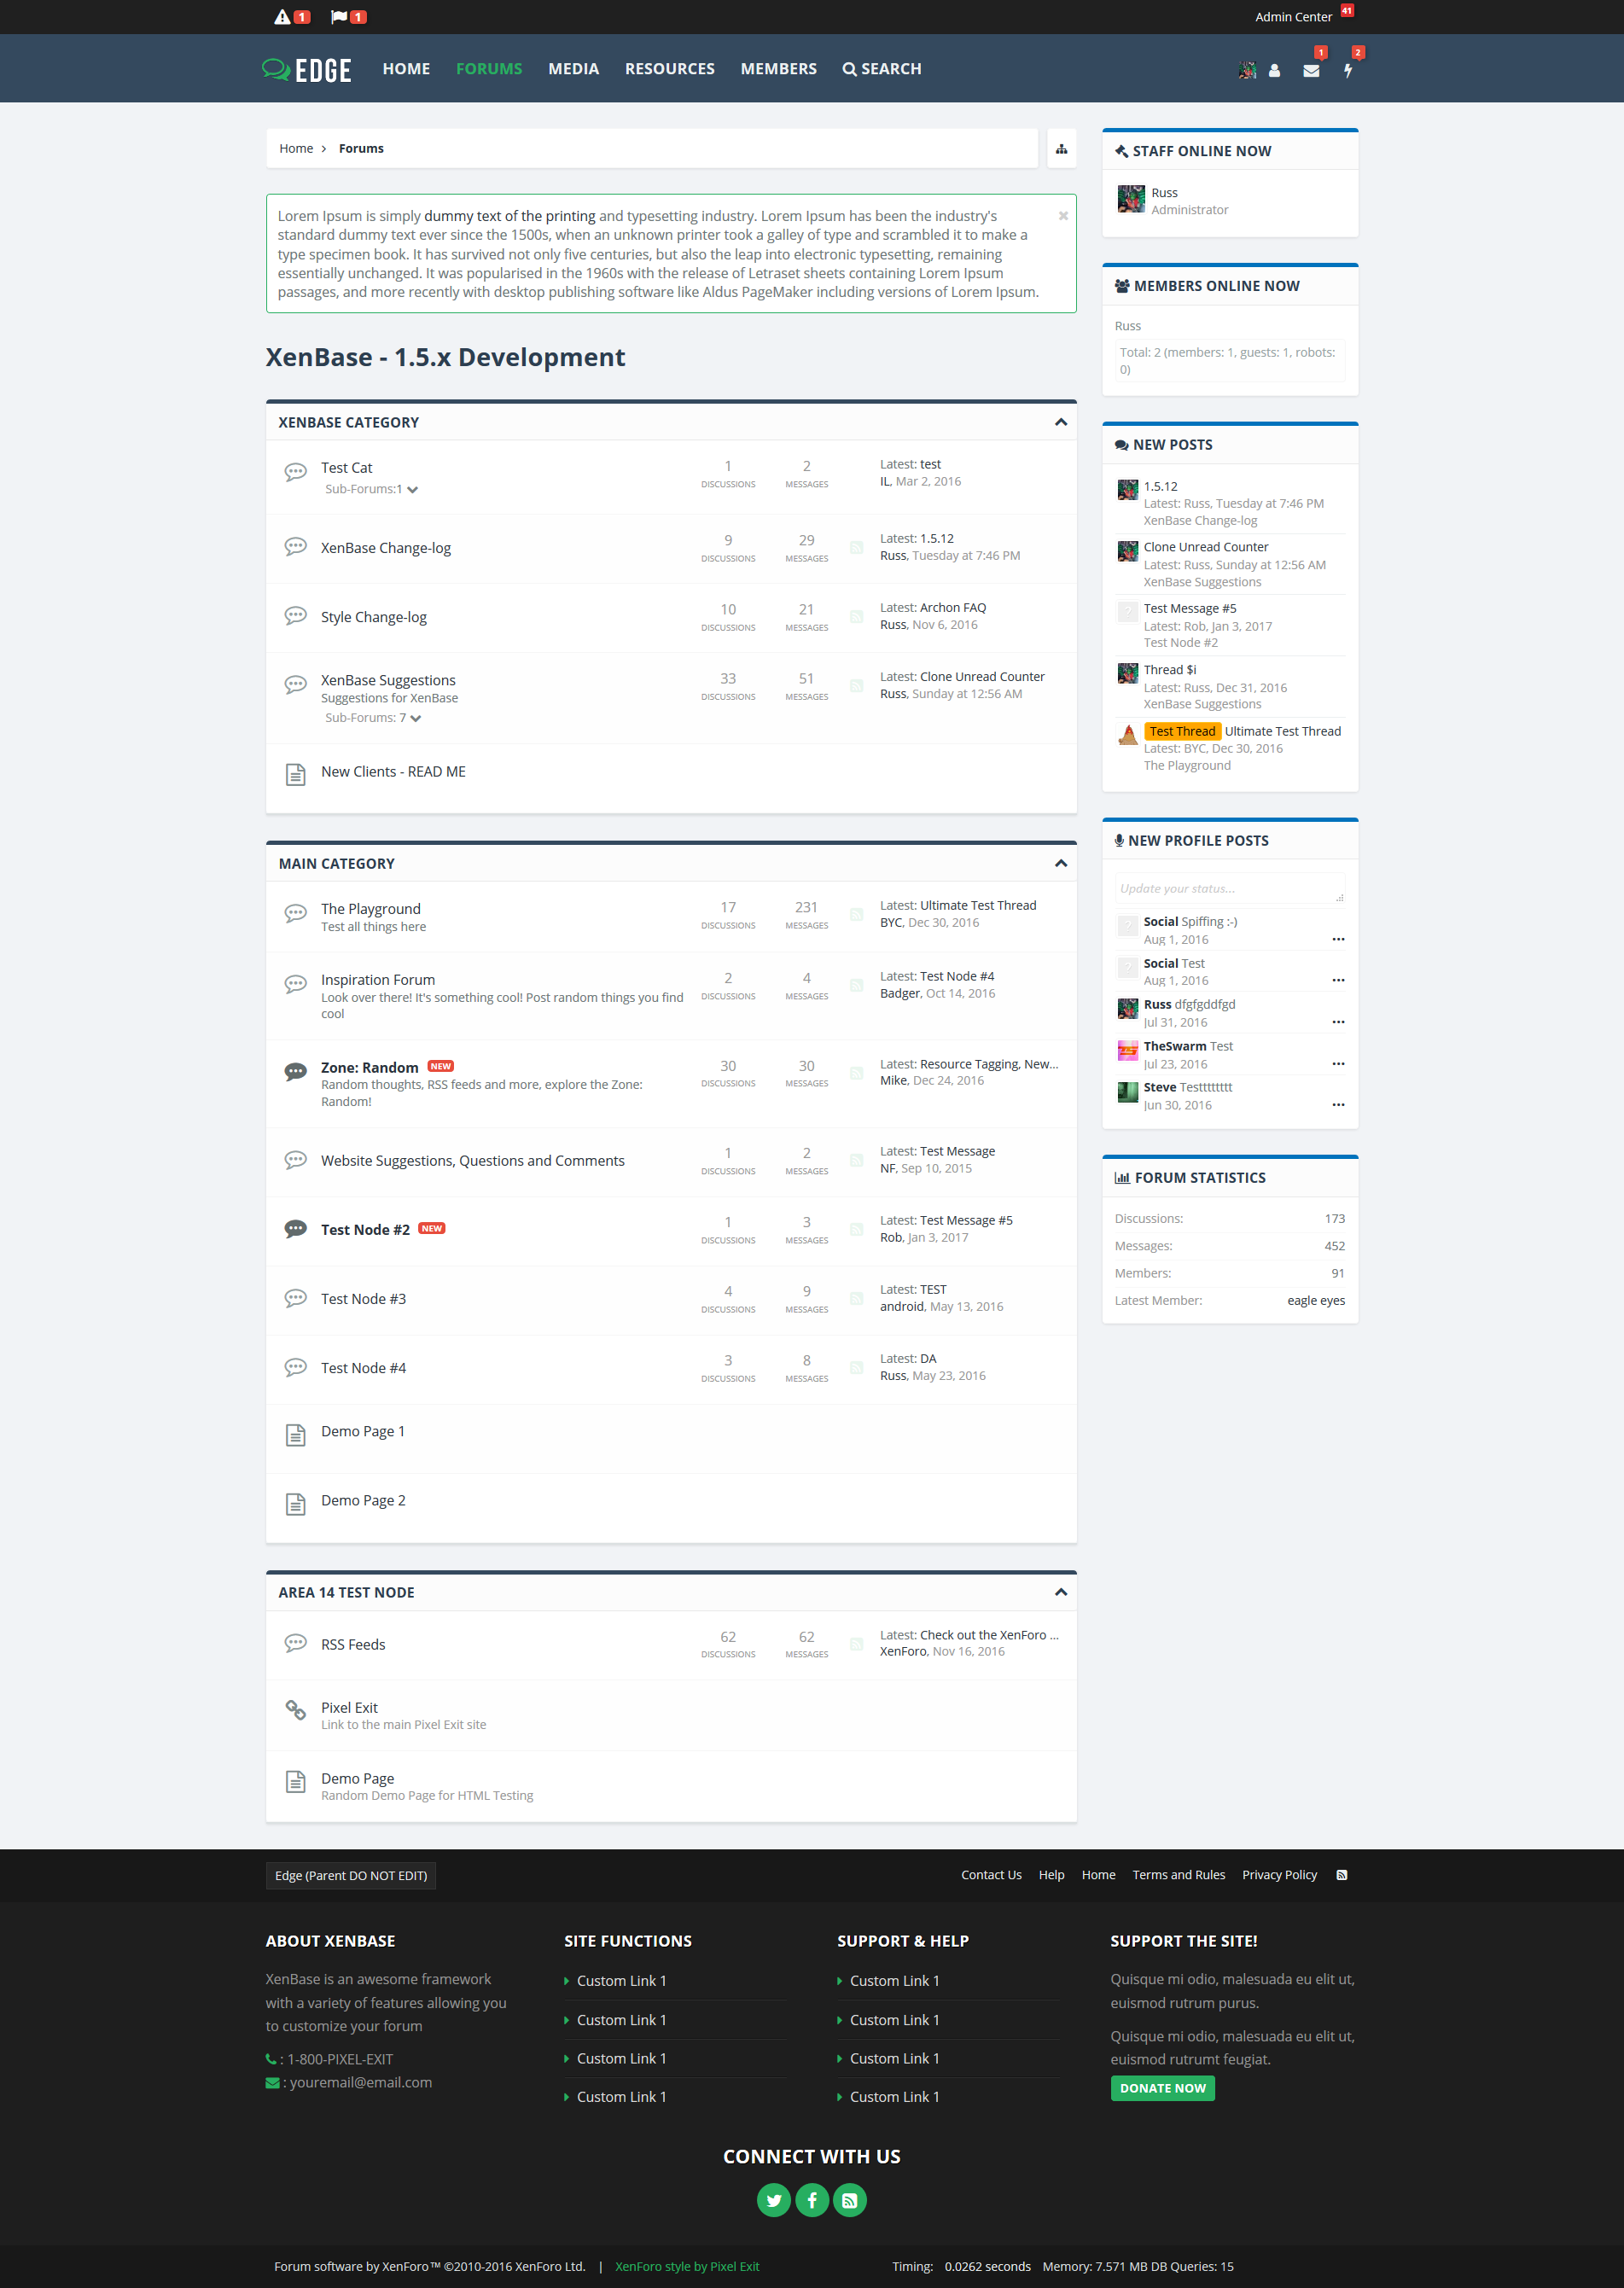The height and width of the screenshot is (2288, 1624).
Task: Open the reported items flag icon
Action: click(x=339, y=17)
